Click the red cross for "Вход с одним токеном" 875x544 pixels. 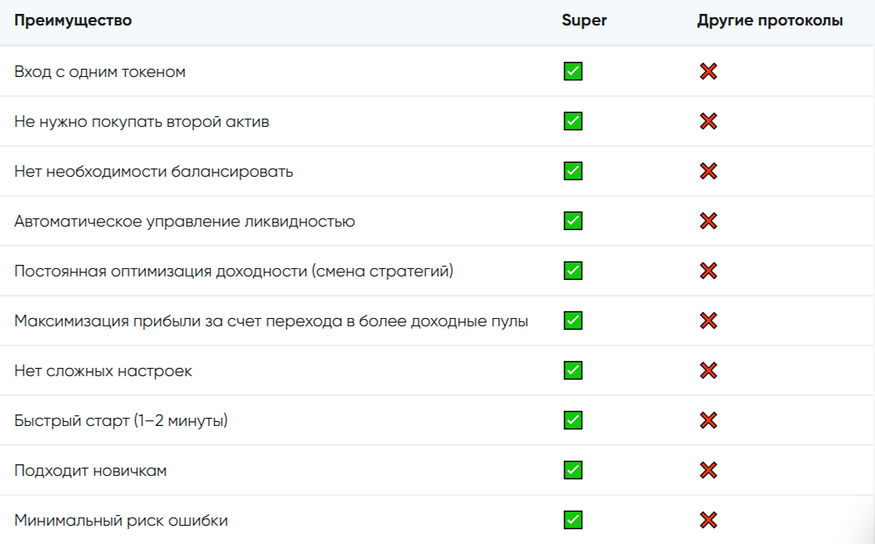(x=708, y=72)
